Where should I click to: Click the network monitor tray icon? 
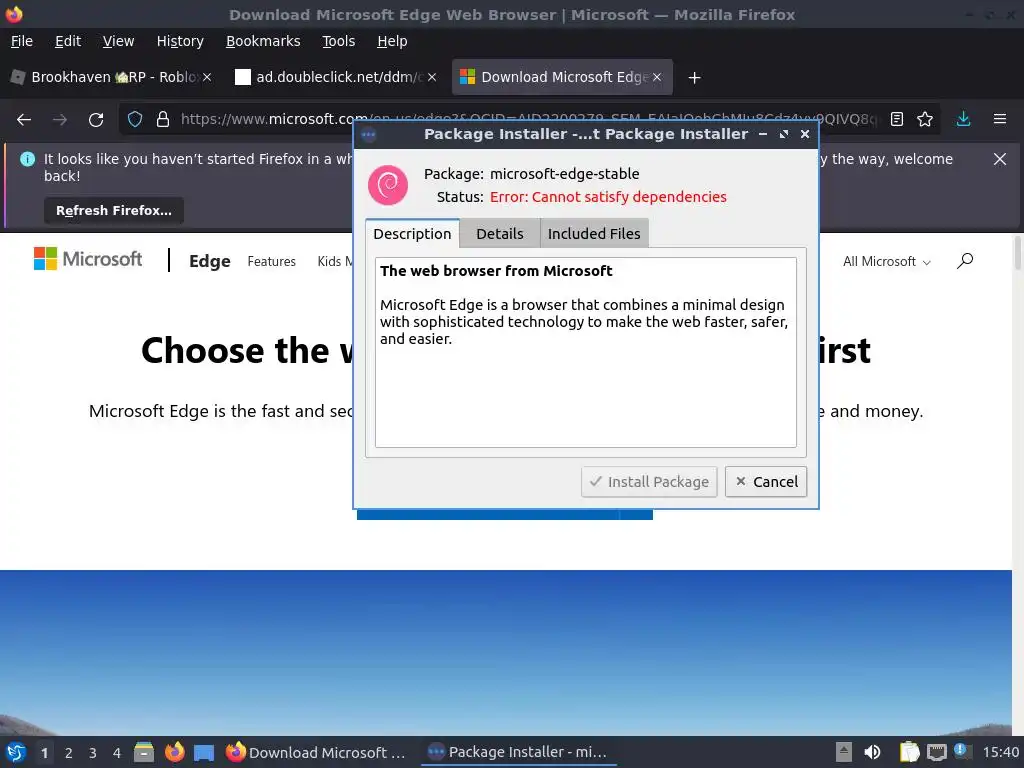pos(936,752)
